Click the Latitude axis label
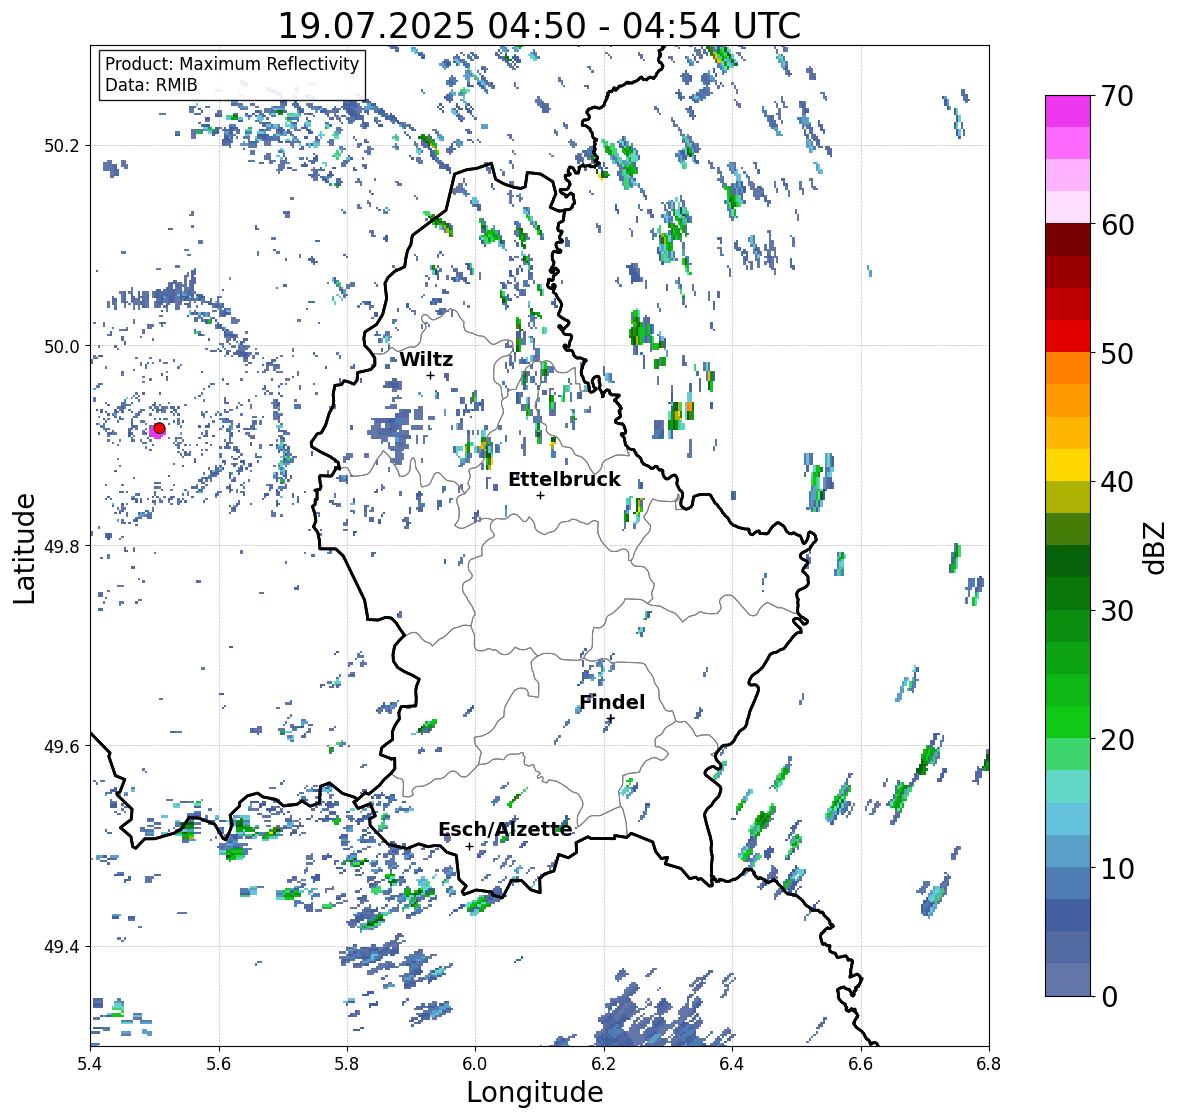 (25, 549)
